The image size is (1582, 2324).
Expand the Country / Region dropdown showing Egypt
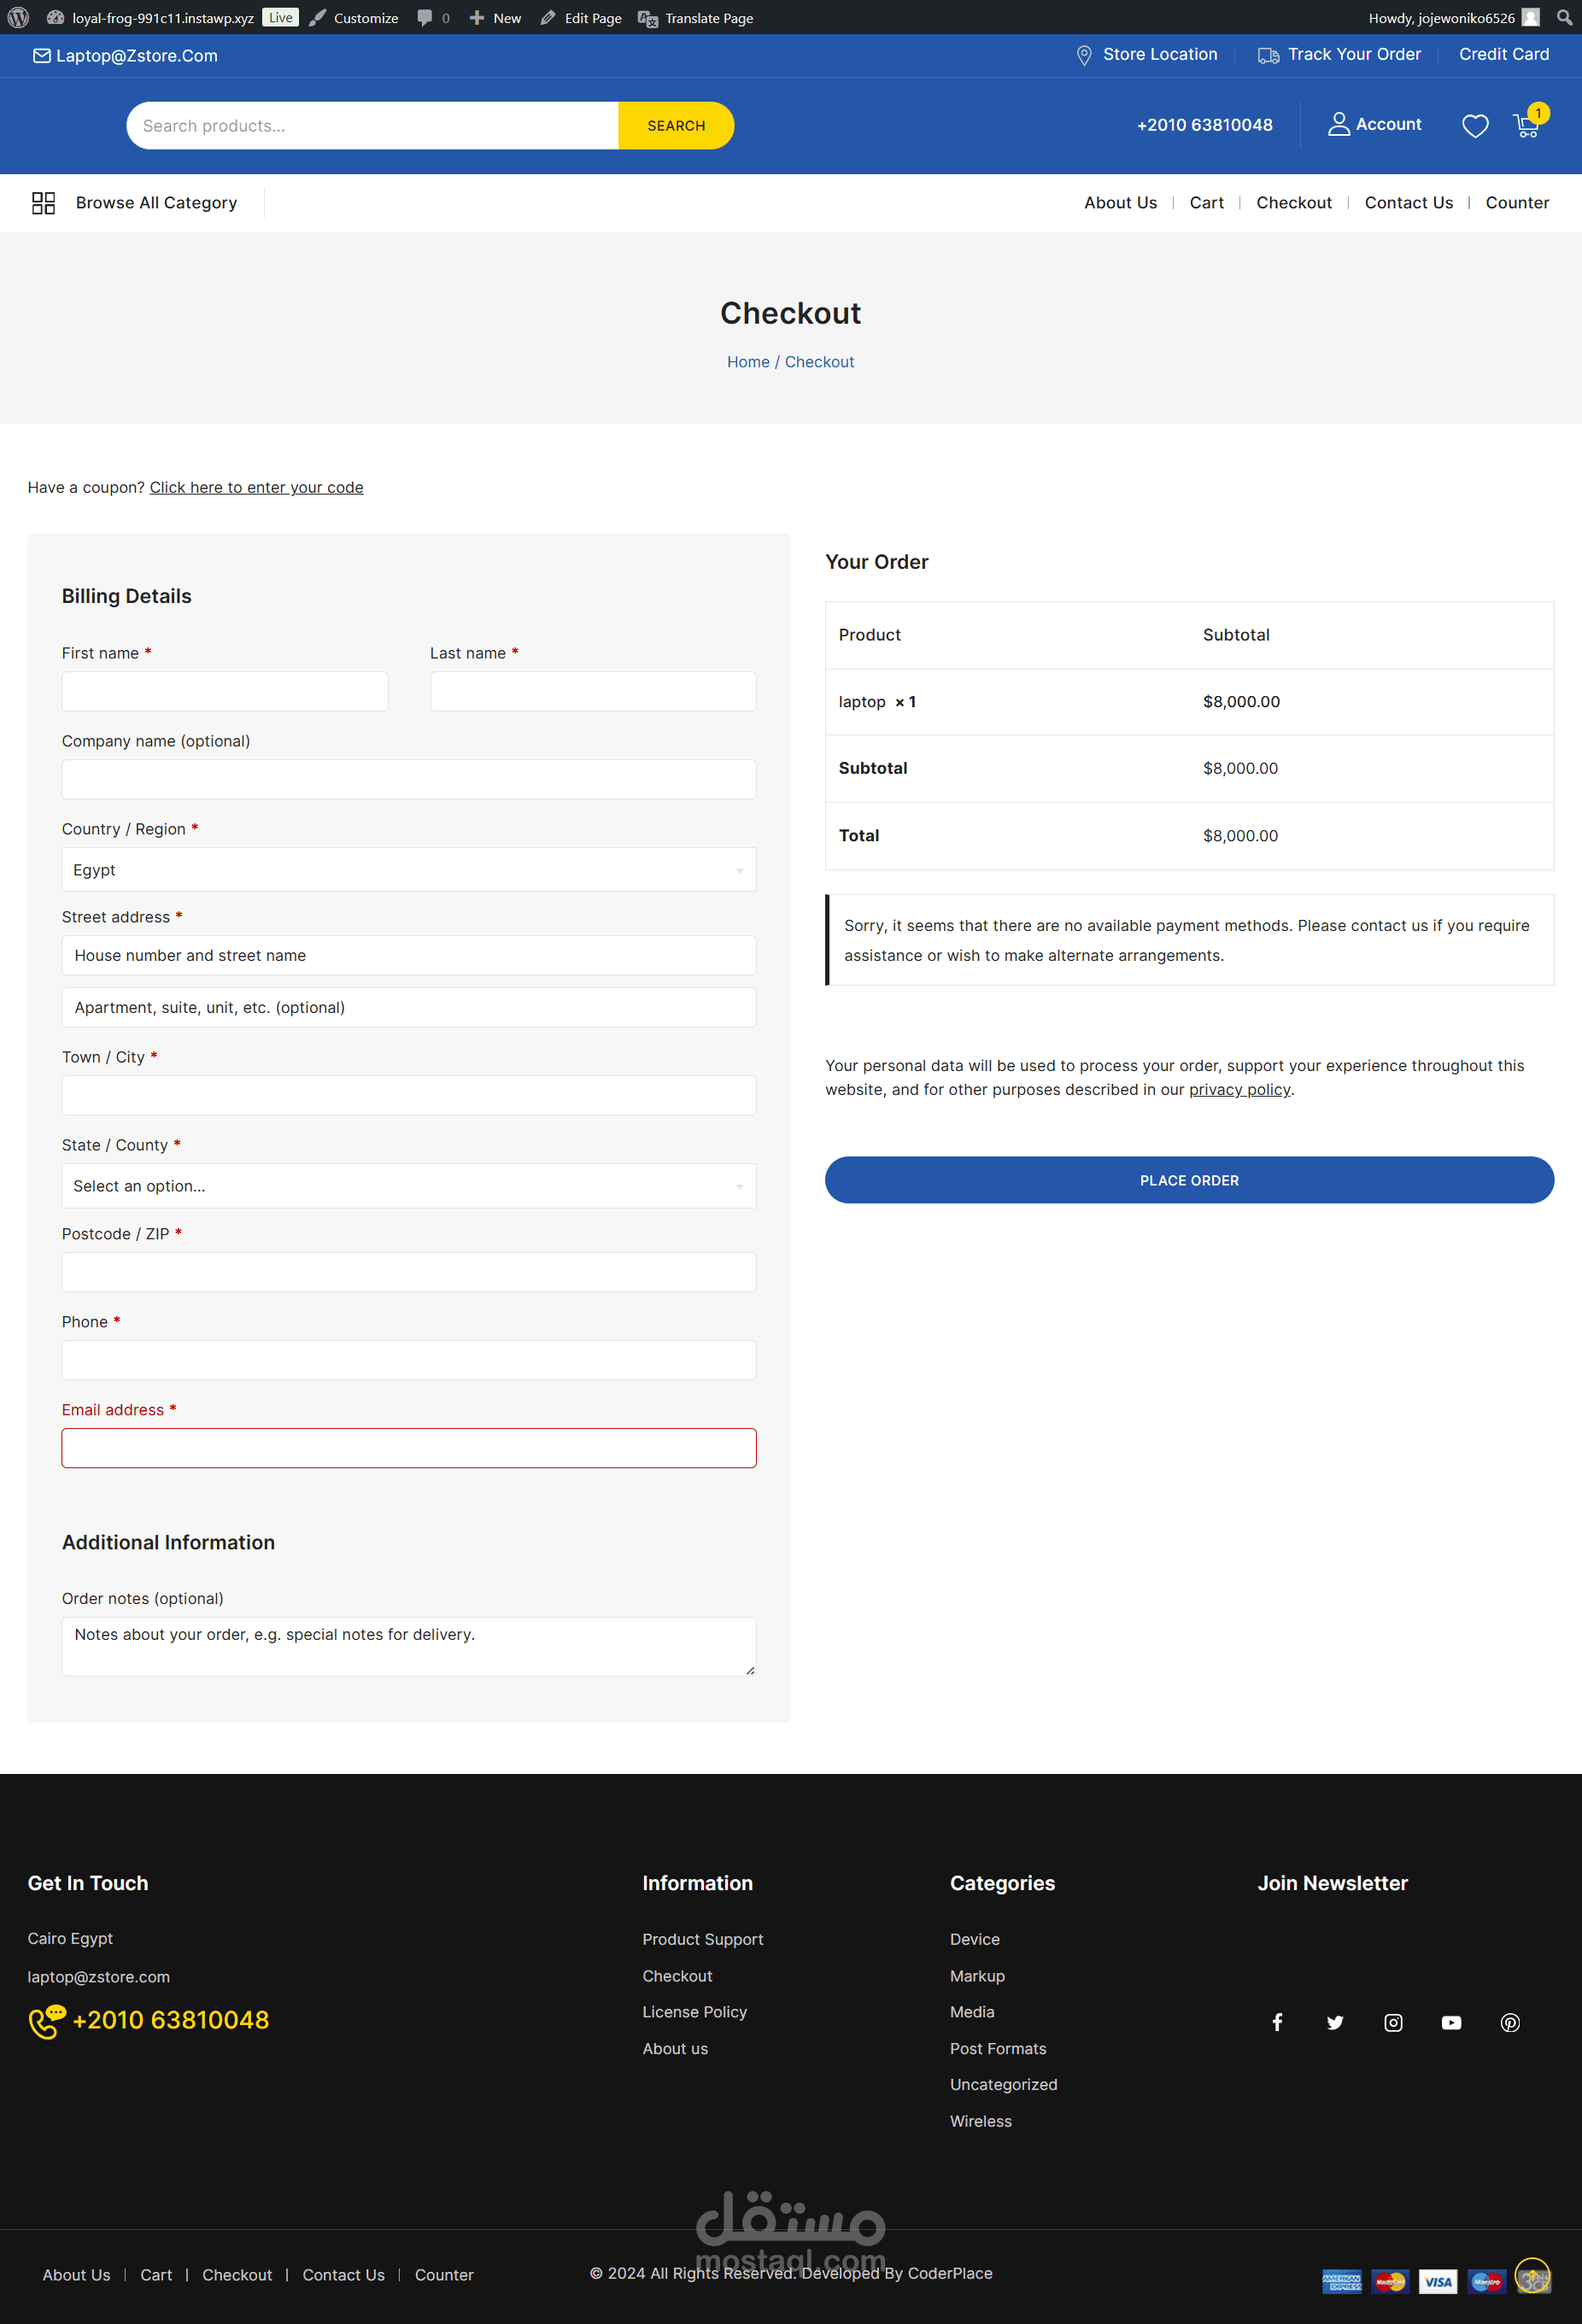[x=409, y=870]
